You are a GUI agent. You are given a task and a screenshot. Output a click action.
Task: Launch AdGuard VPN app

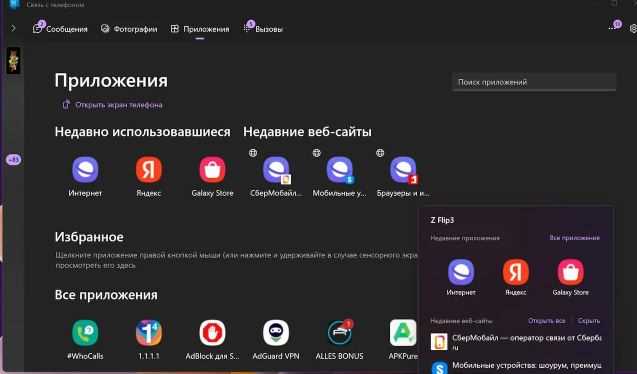coord(276,340)
